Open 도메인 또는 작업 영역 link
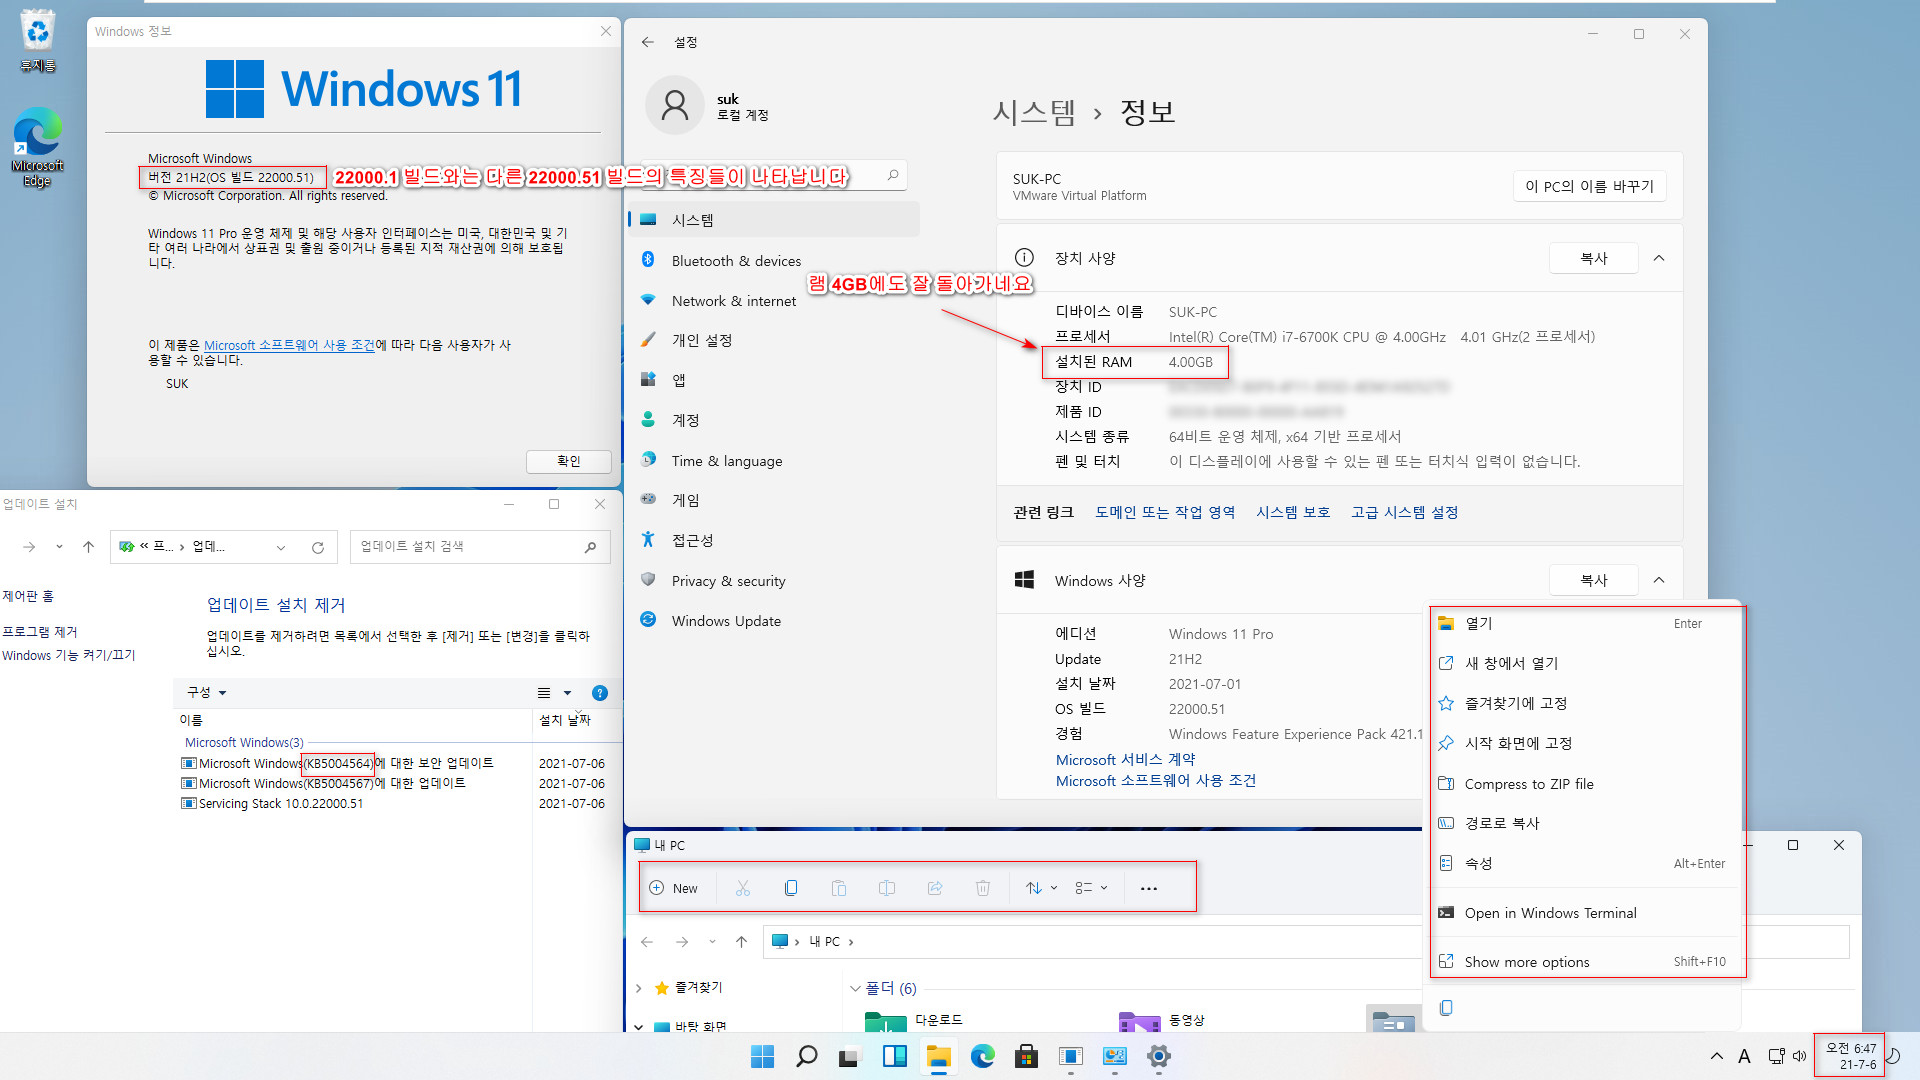Screen dimensions: 1920x1080 click(1165, 512)
